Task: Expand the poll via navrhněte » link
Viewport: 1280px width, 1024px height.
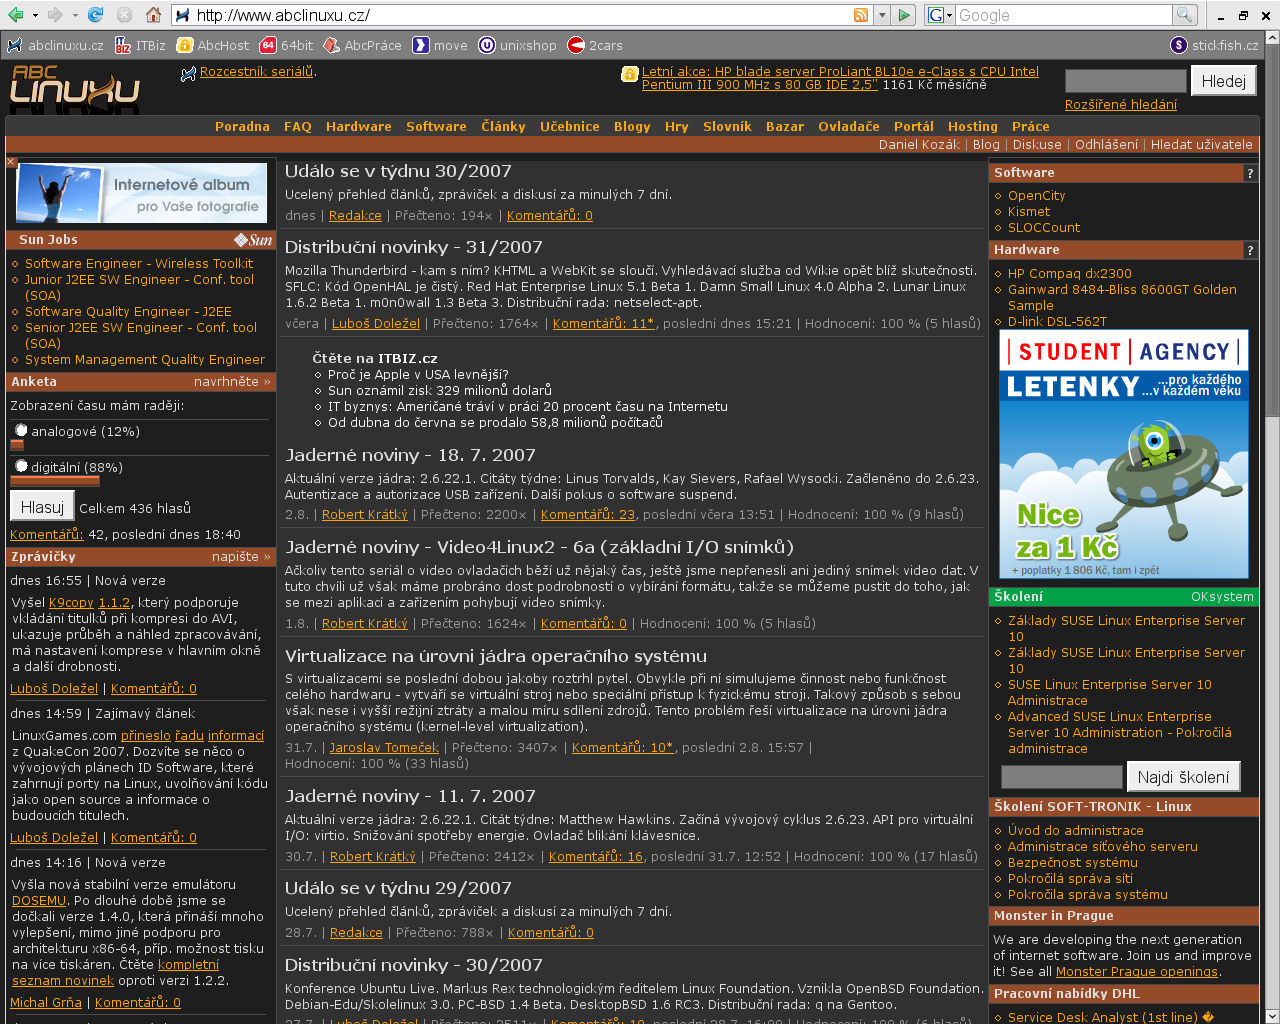Action: click(232, 382)
